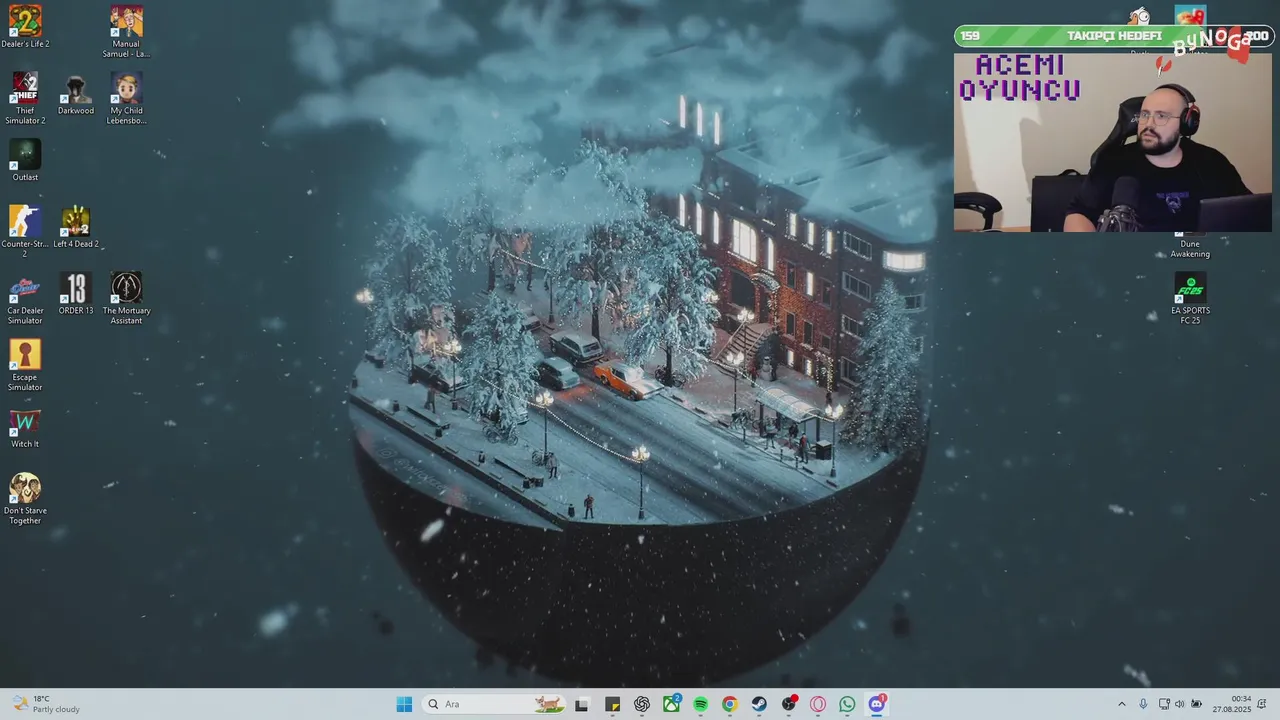This screenshot has height=720, width=1280.
Task: Switch to Spotify from the taskbar
Action: [700, 704]
